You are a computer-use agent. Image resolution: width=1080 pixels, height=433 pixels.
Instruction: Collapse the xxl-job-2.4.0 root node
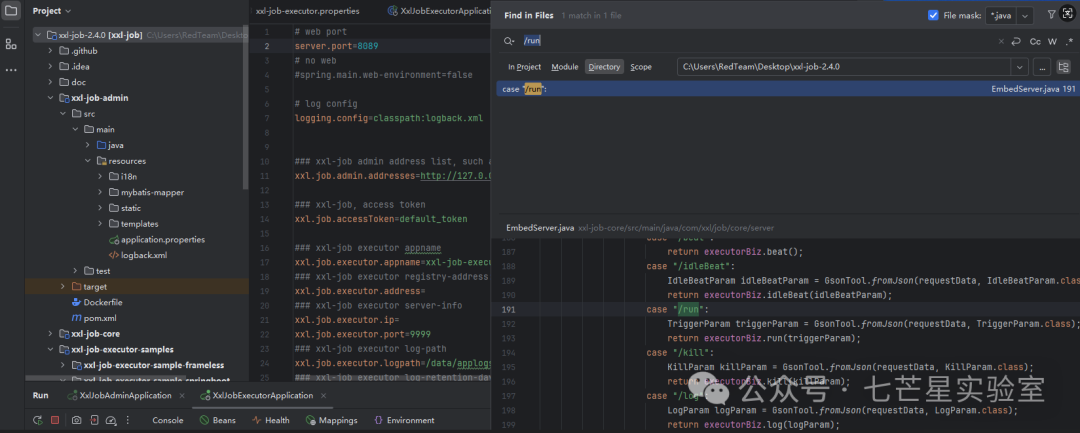click(x=39, y=35)
